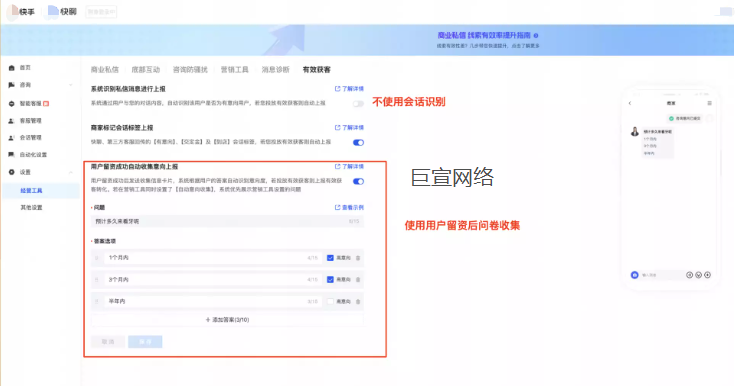This screenshot has height=392, width=739.
Task: Select 经营工具 in the sidebar submenu
Action: [x=40, y=191]
